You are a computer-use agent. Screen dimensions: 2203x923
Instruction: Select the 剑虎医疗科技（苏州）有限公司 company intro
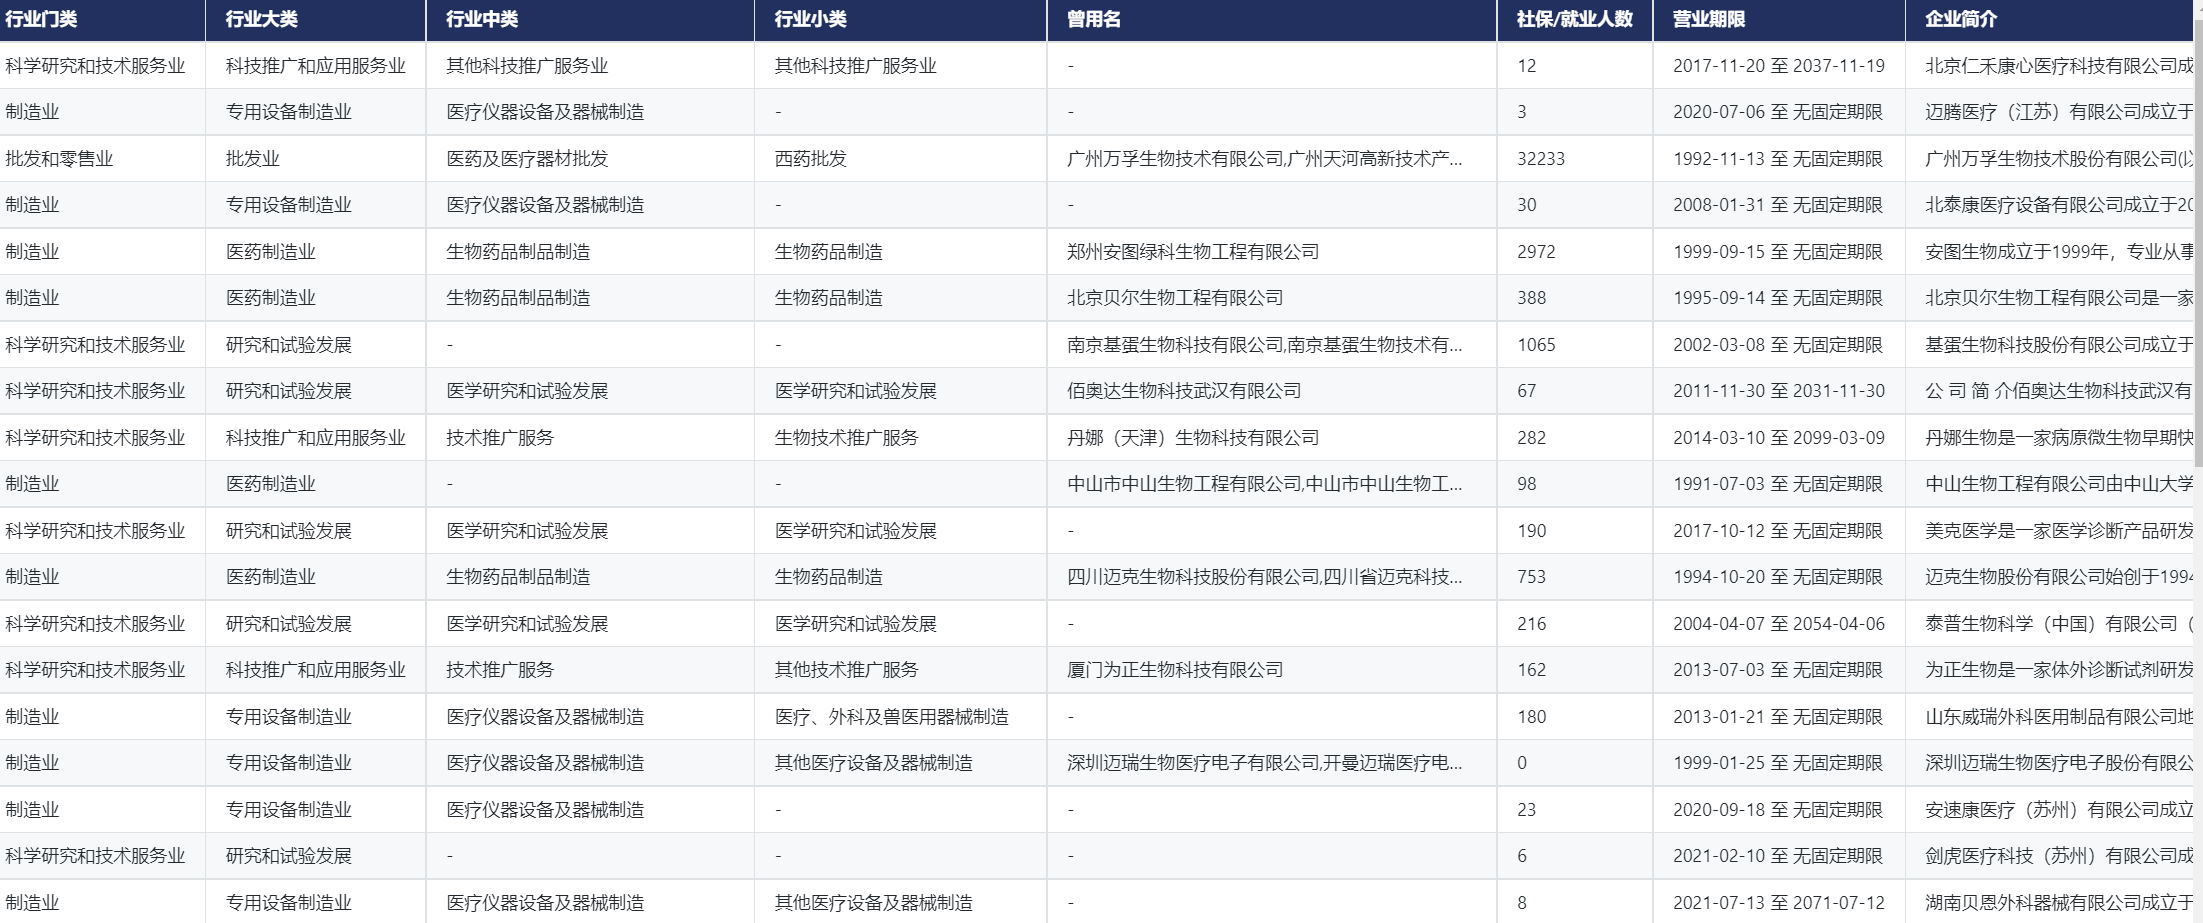tap(2059, 856)
